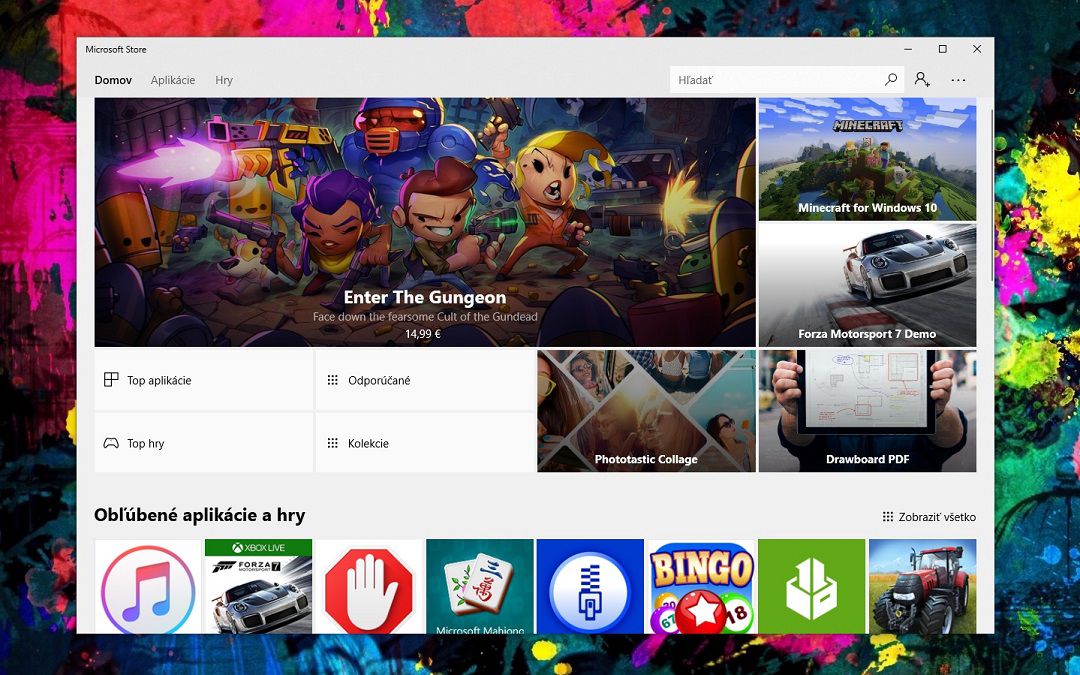Click the Top aplikácie grid icon
The width and height of the screenshot is (1080, 675).
[111, 380]
